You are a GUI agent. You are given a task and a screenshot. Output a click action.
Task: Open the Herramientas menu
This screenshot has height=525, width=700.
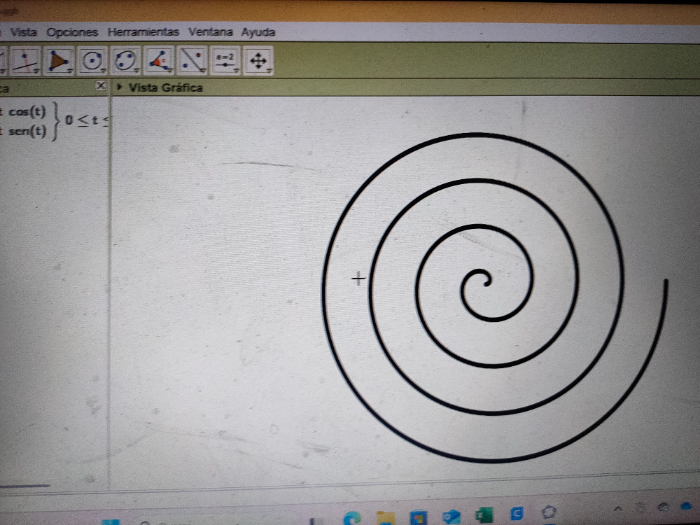click(x=143, y=32)
